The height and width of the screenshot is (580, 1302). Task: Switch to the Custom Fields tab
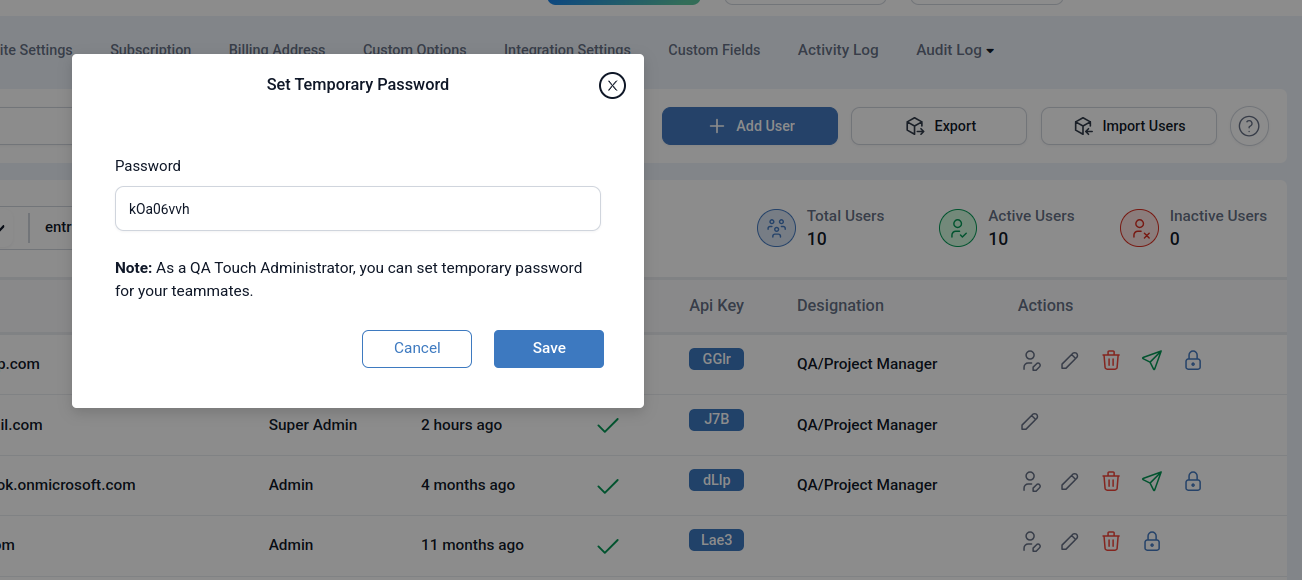(714, 50)
